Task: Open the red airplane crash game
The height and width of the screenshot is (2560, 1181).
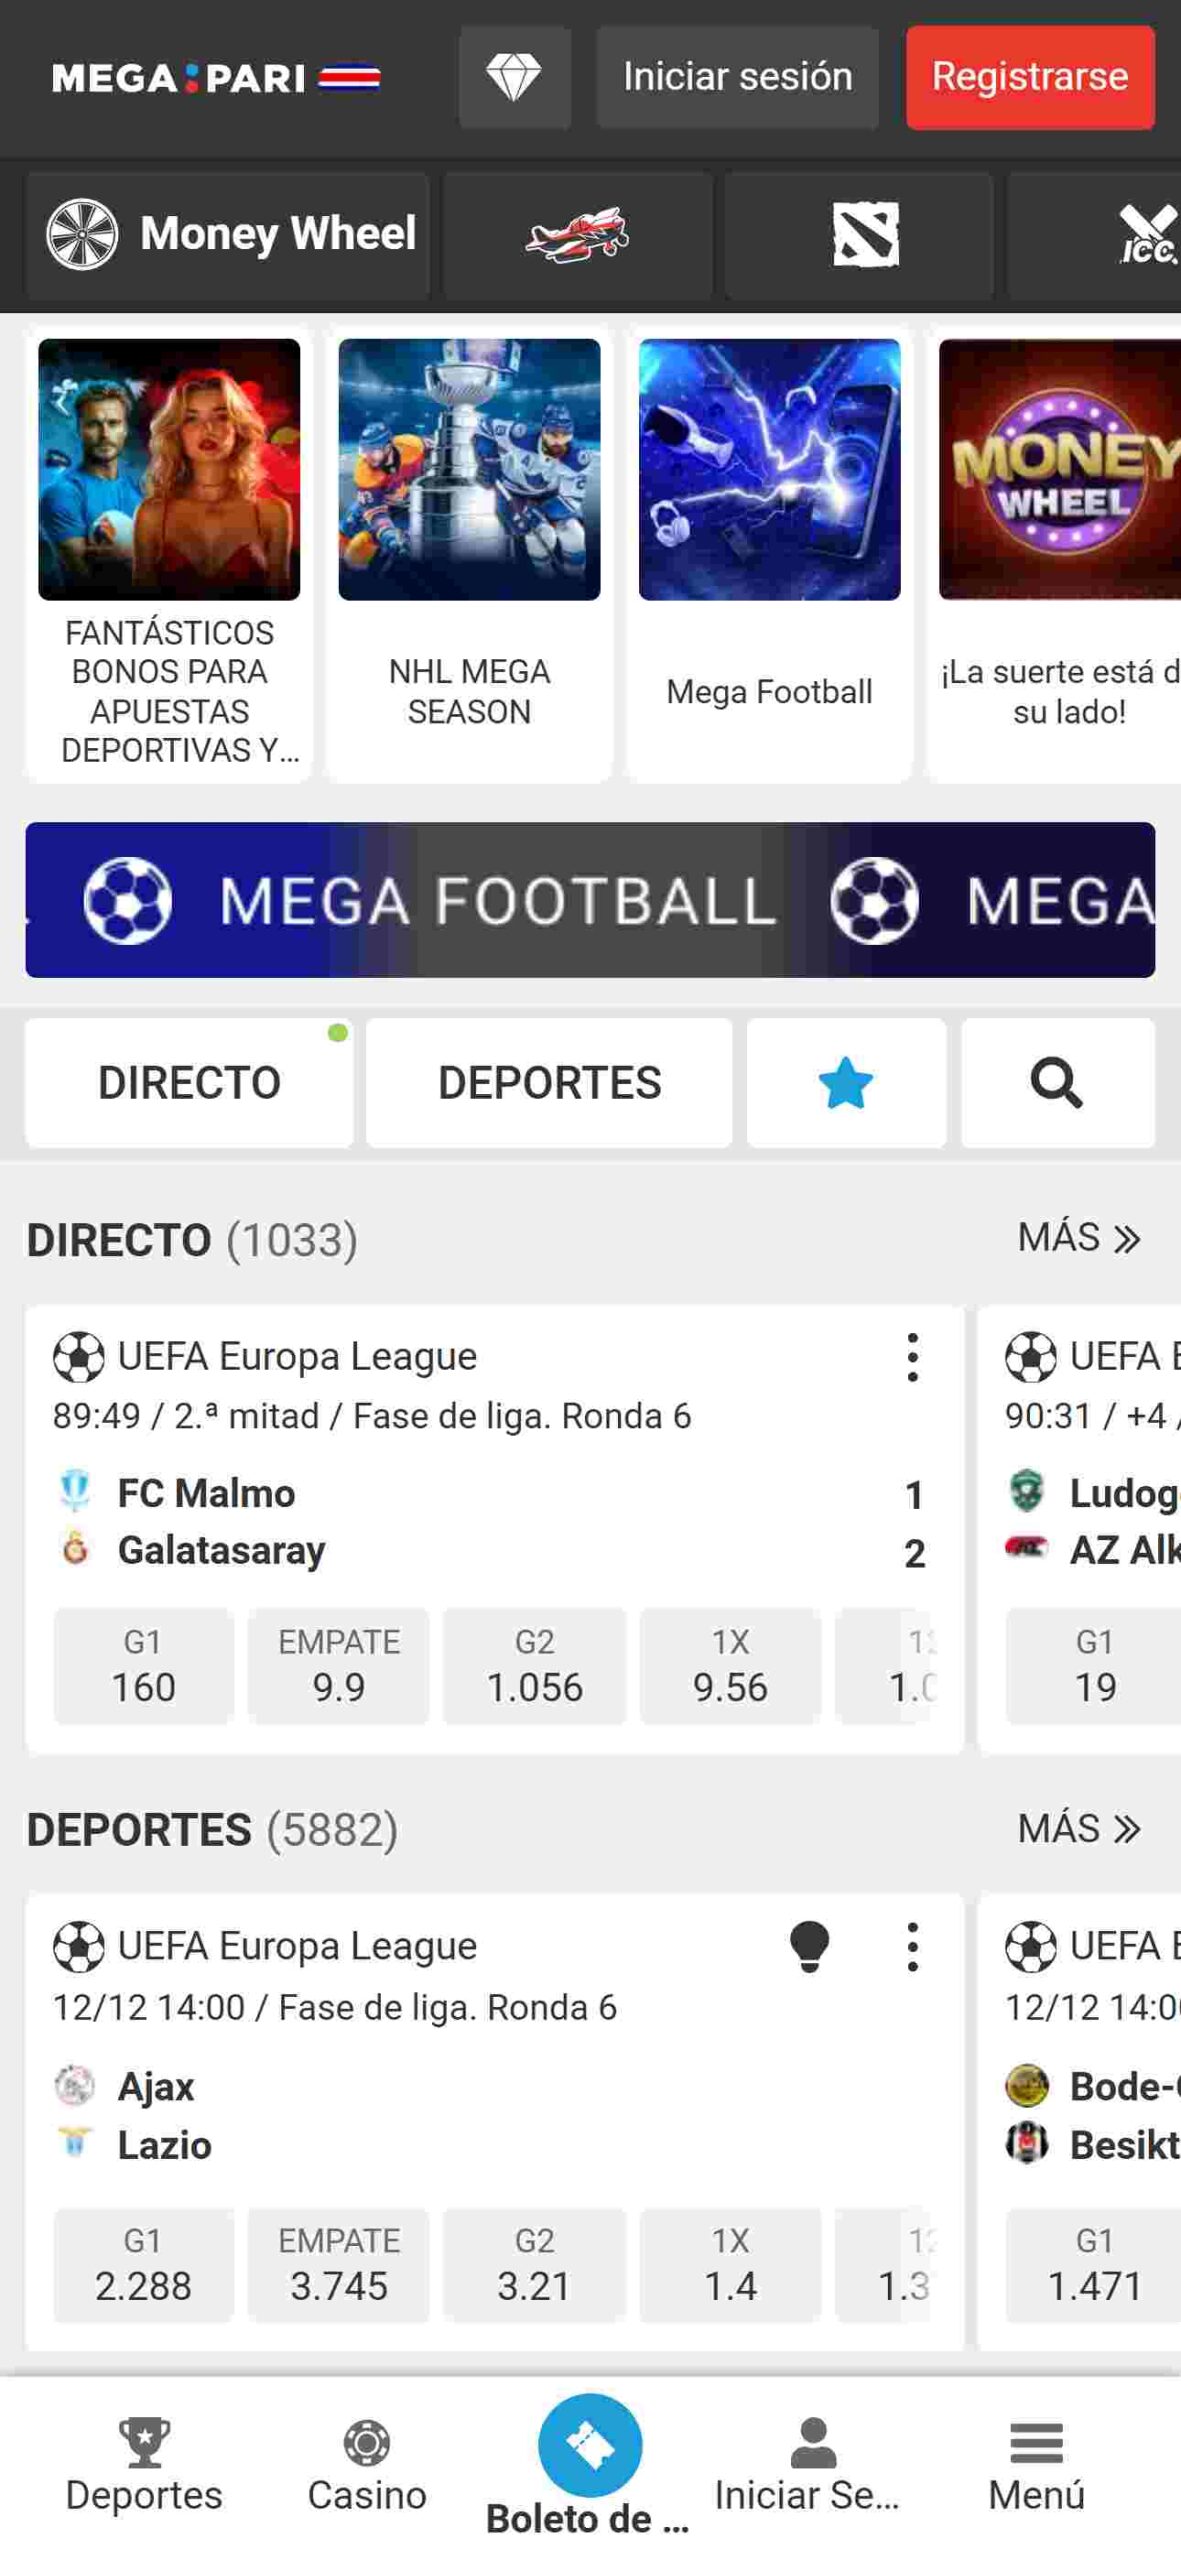Action: pos(577,235)
